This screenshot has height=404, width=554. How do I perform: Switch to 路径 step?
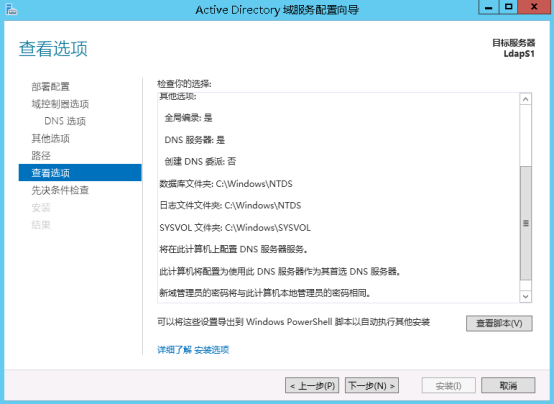[41, 156]
